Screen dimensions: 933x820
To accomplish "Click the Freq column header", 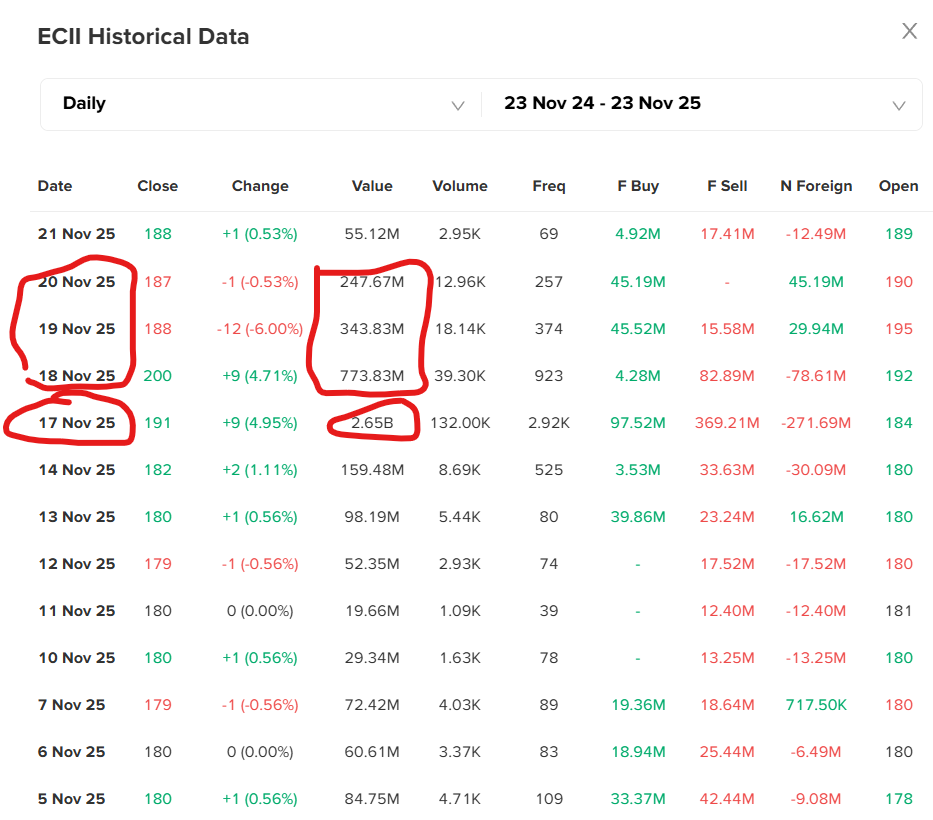I will click(549, 186).
